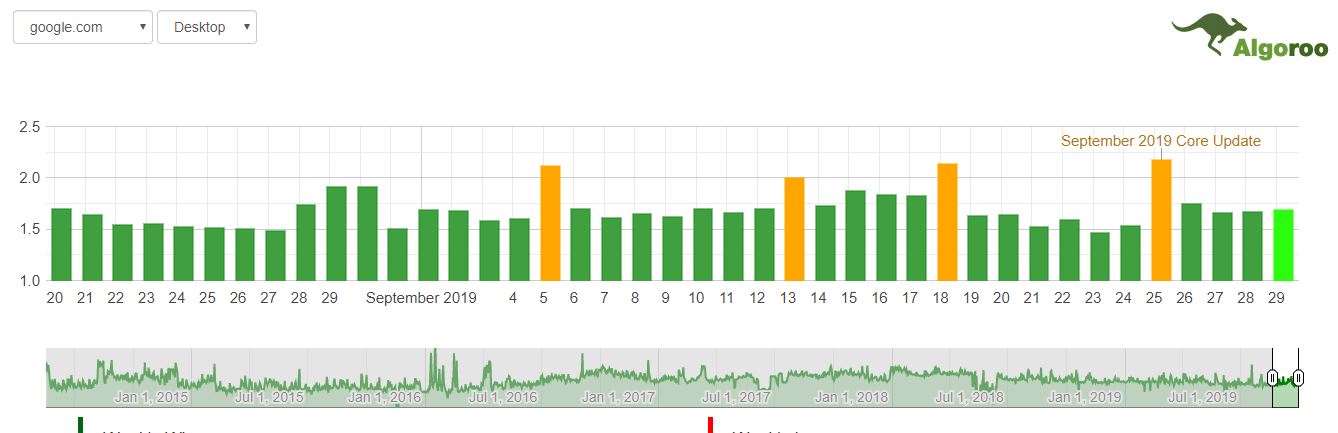Click the orange bar for September 5
This screenshot has width=1338, height=433.
pos(550,223)
